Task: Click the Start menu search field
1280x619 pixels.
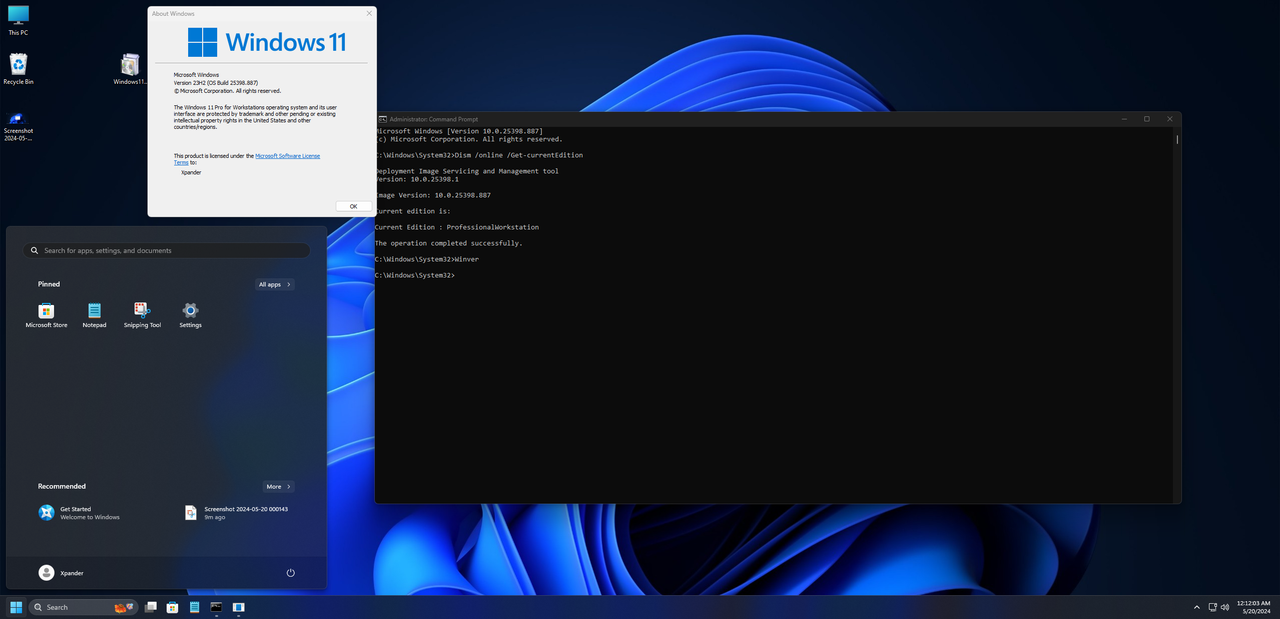Action: pos(166,251)
